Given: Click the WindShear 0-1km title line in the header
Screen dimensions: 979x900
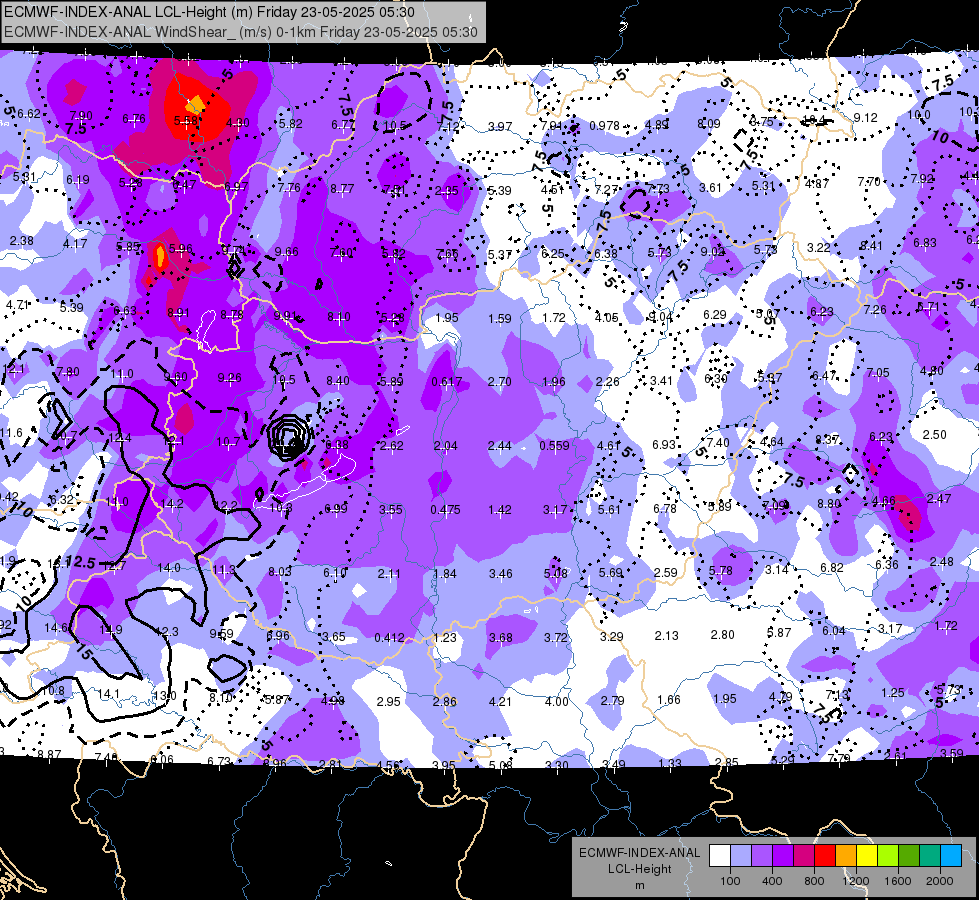Looking at the screenshot, I should (x=240, y=32).
